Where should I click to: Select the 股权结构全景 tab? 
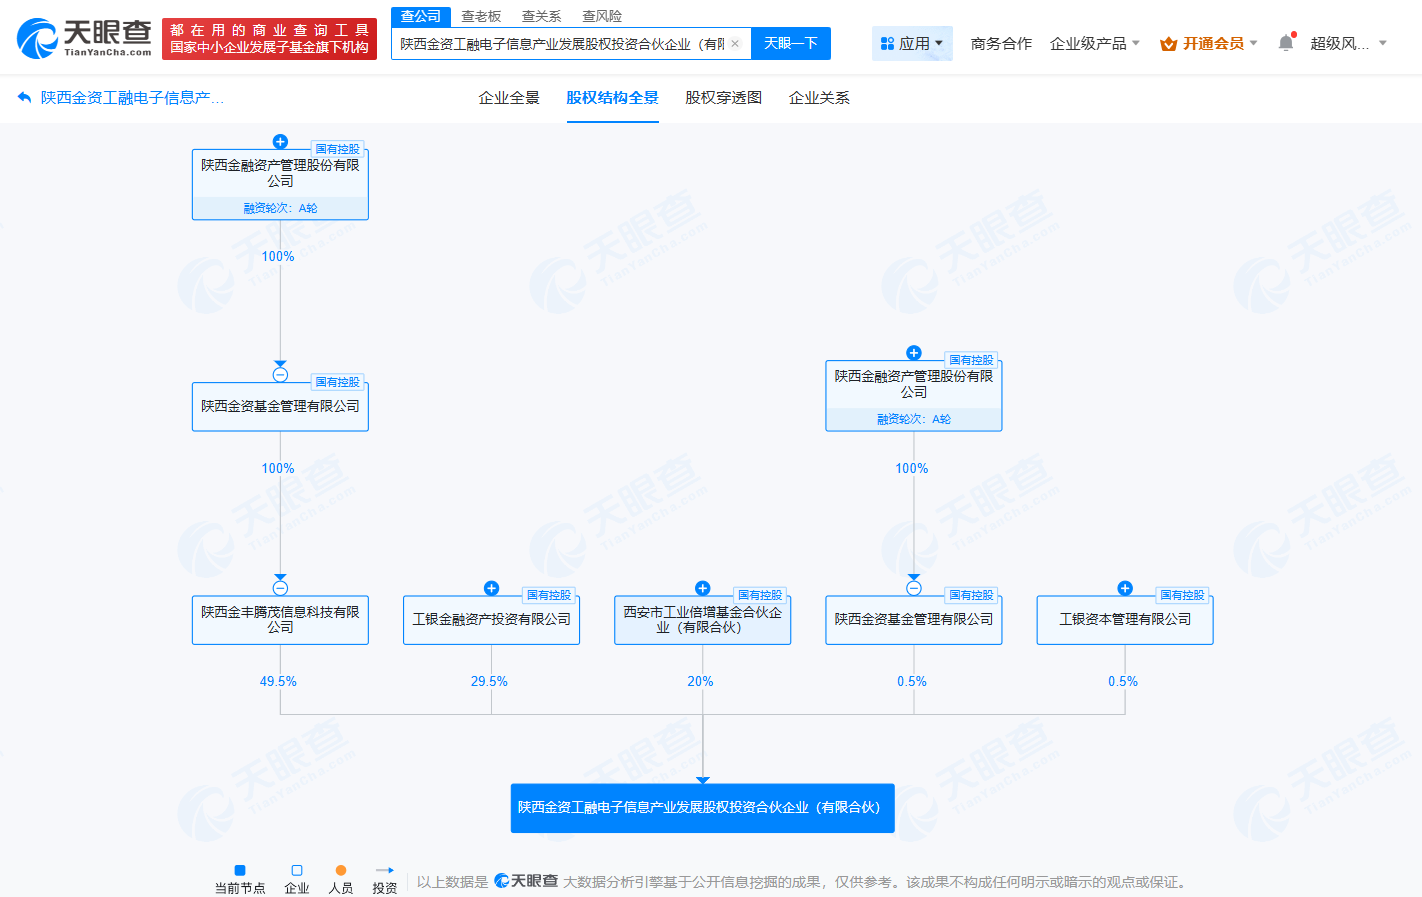tap(613, 98)
